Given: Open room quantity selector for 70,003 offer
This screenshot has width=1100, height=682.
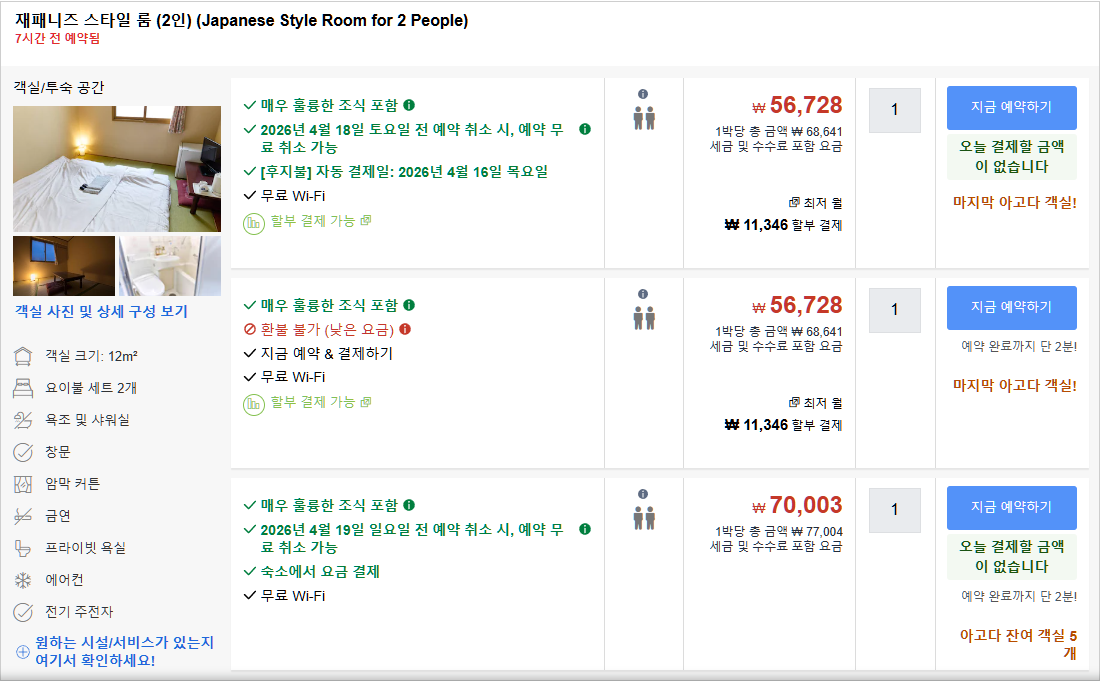Looking at the screenshot, I should coord(894,510).
